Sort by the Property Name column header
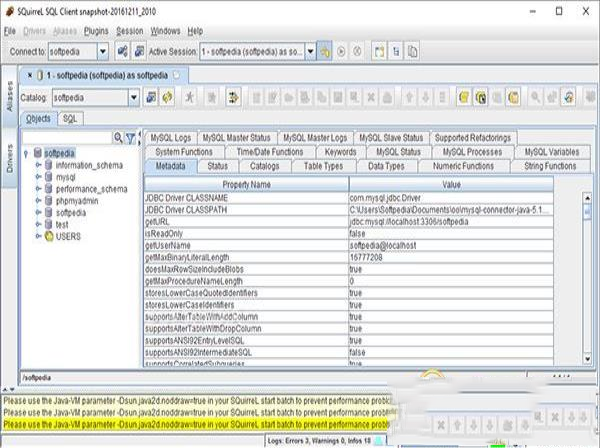 coord(246,184)
